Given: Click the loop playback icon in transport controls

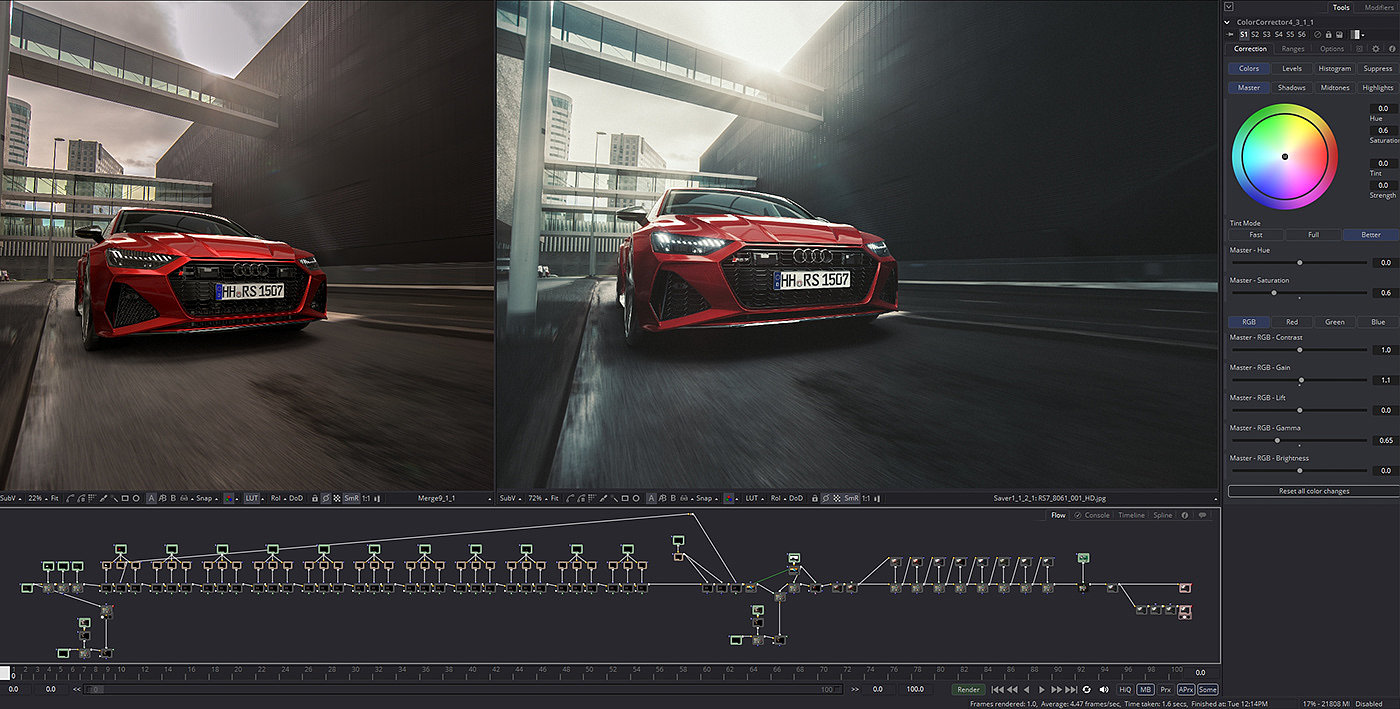Looking at the screenshot, I should (x=1086, y=689).
